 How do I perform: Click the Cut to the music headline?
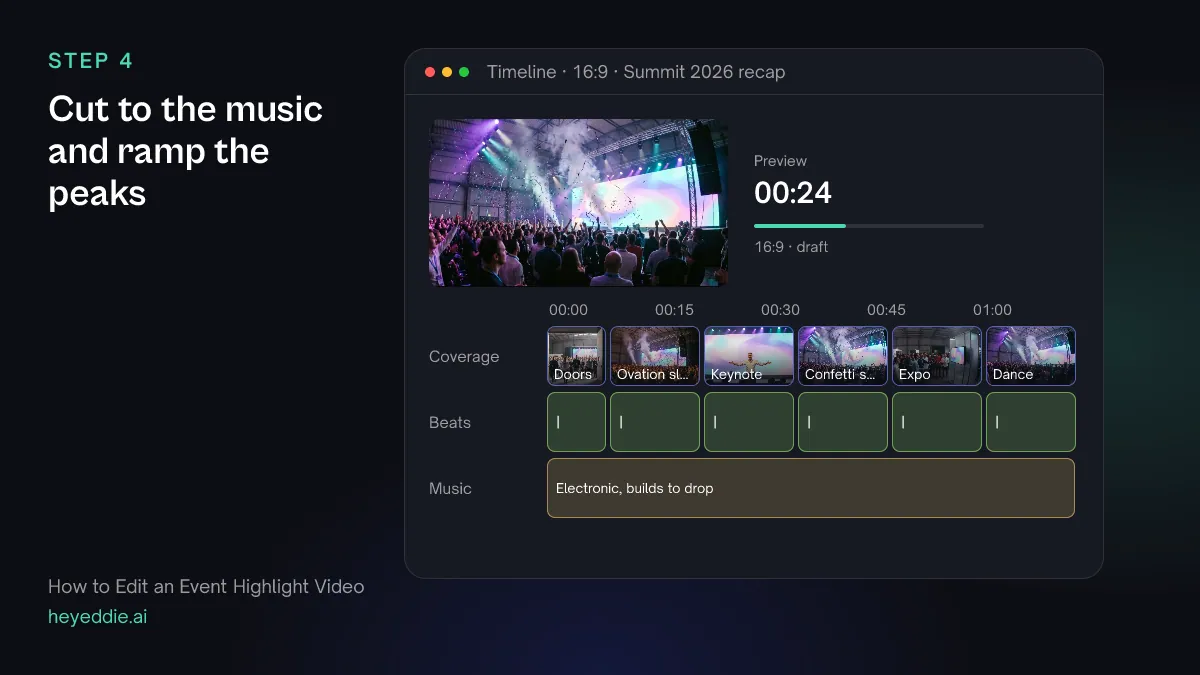point(186,150)
